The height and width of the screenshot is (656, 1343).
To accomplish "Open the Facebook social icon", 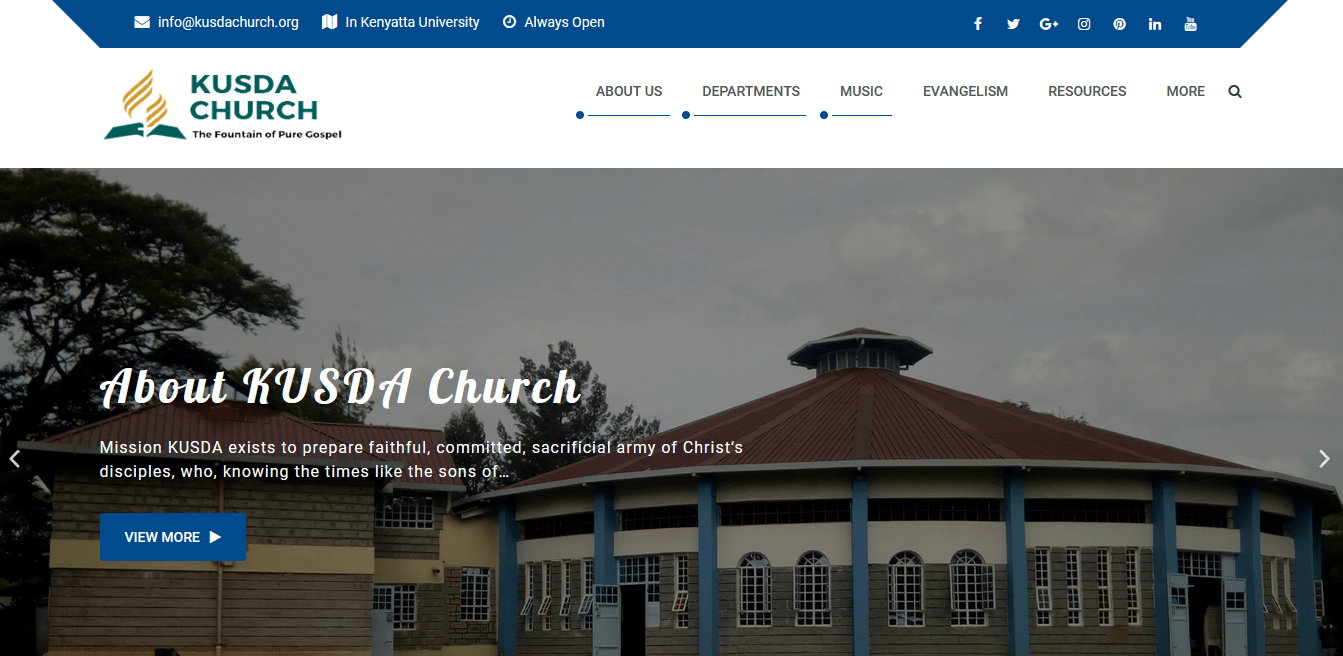I will (978, 24).
